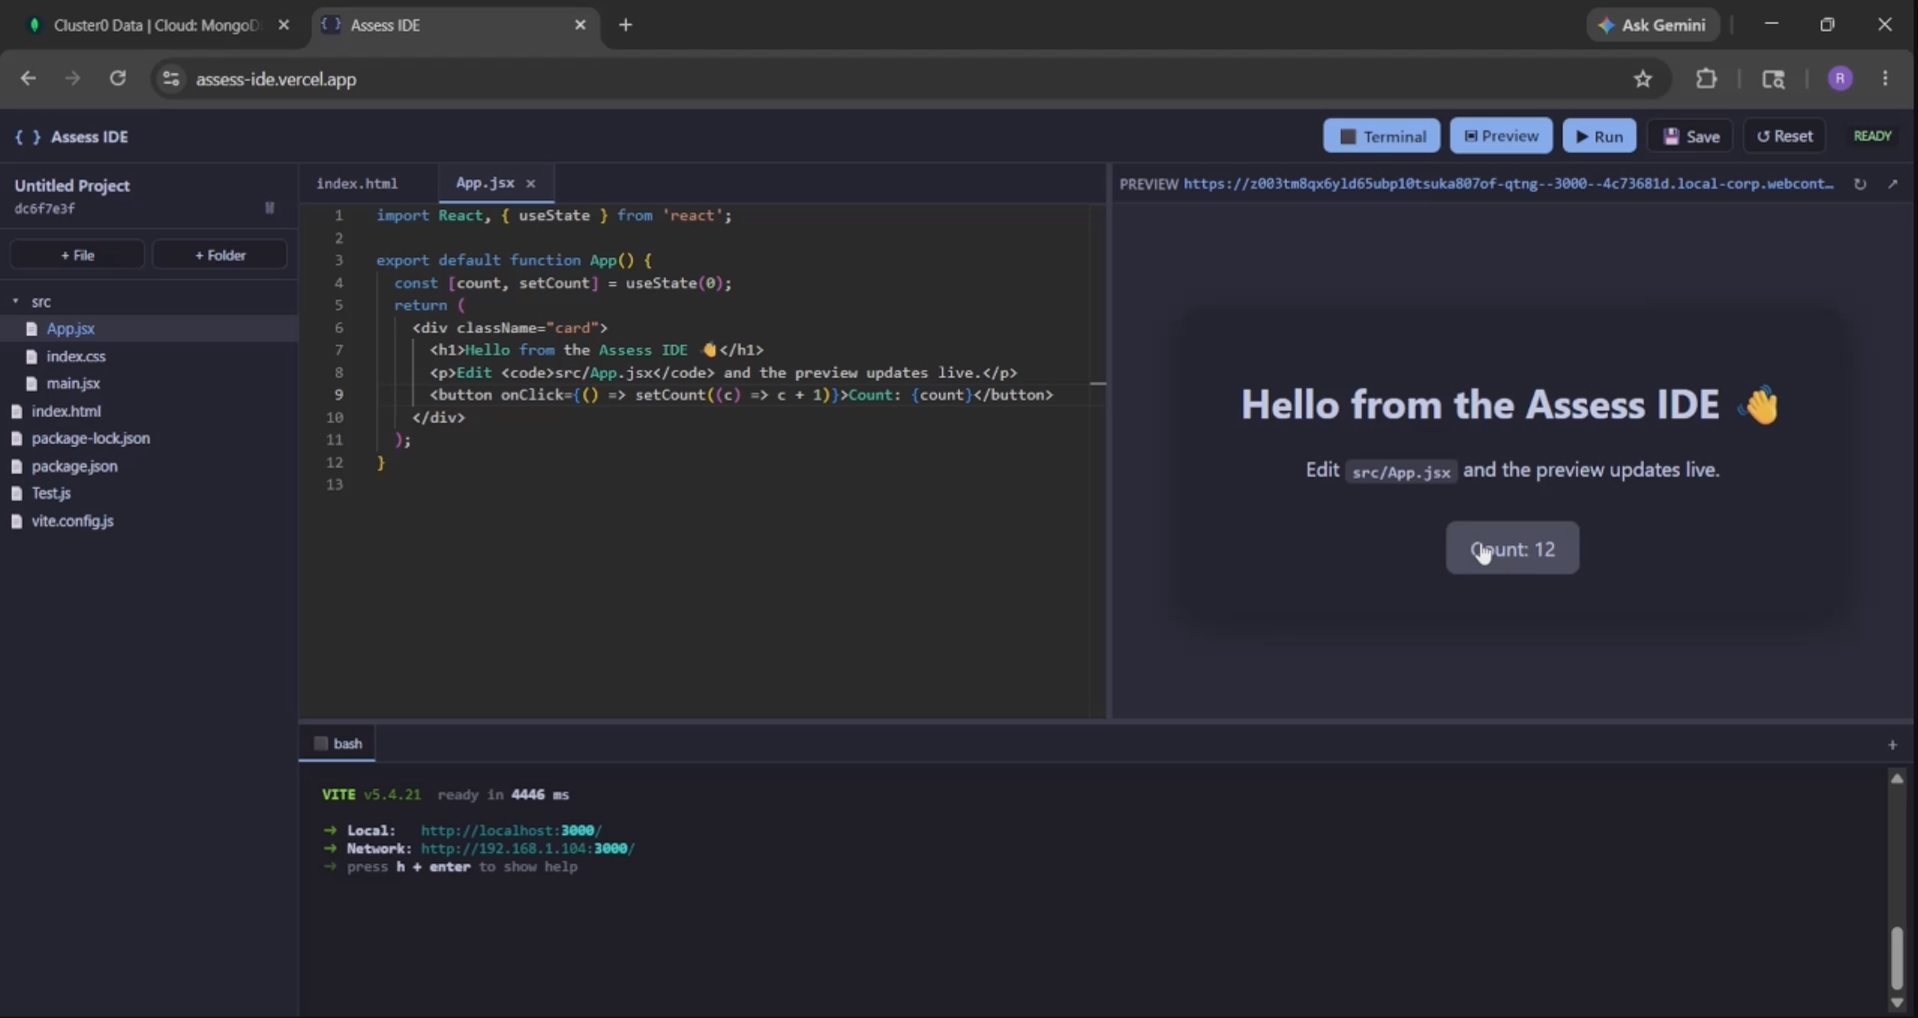Open Chrome three-dot menu
The image size is (1918, 1018).
coord(1885,79)
